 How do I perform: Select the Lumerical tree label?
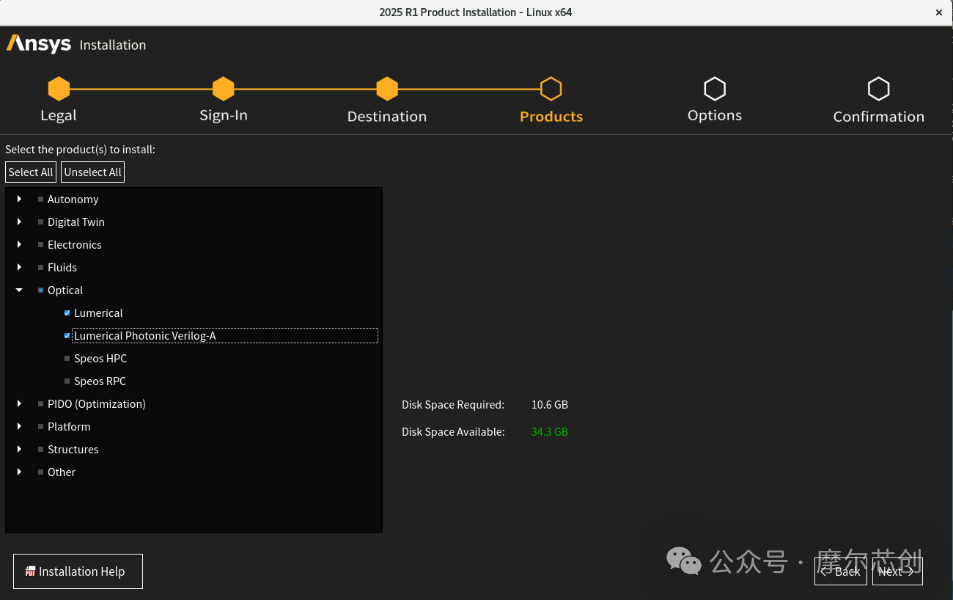(98, 313)
